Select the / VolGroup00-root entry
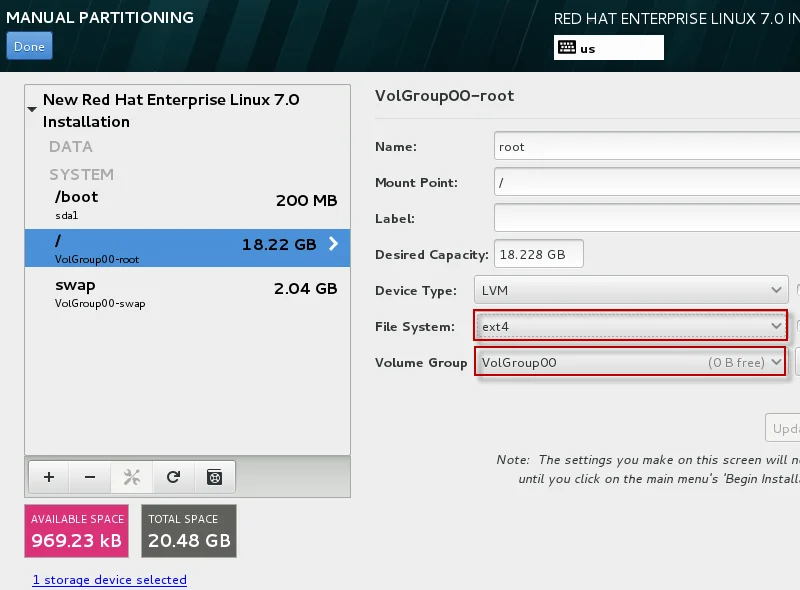 tap(187, 248)
